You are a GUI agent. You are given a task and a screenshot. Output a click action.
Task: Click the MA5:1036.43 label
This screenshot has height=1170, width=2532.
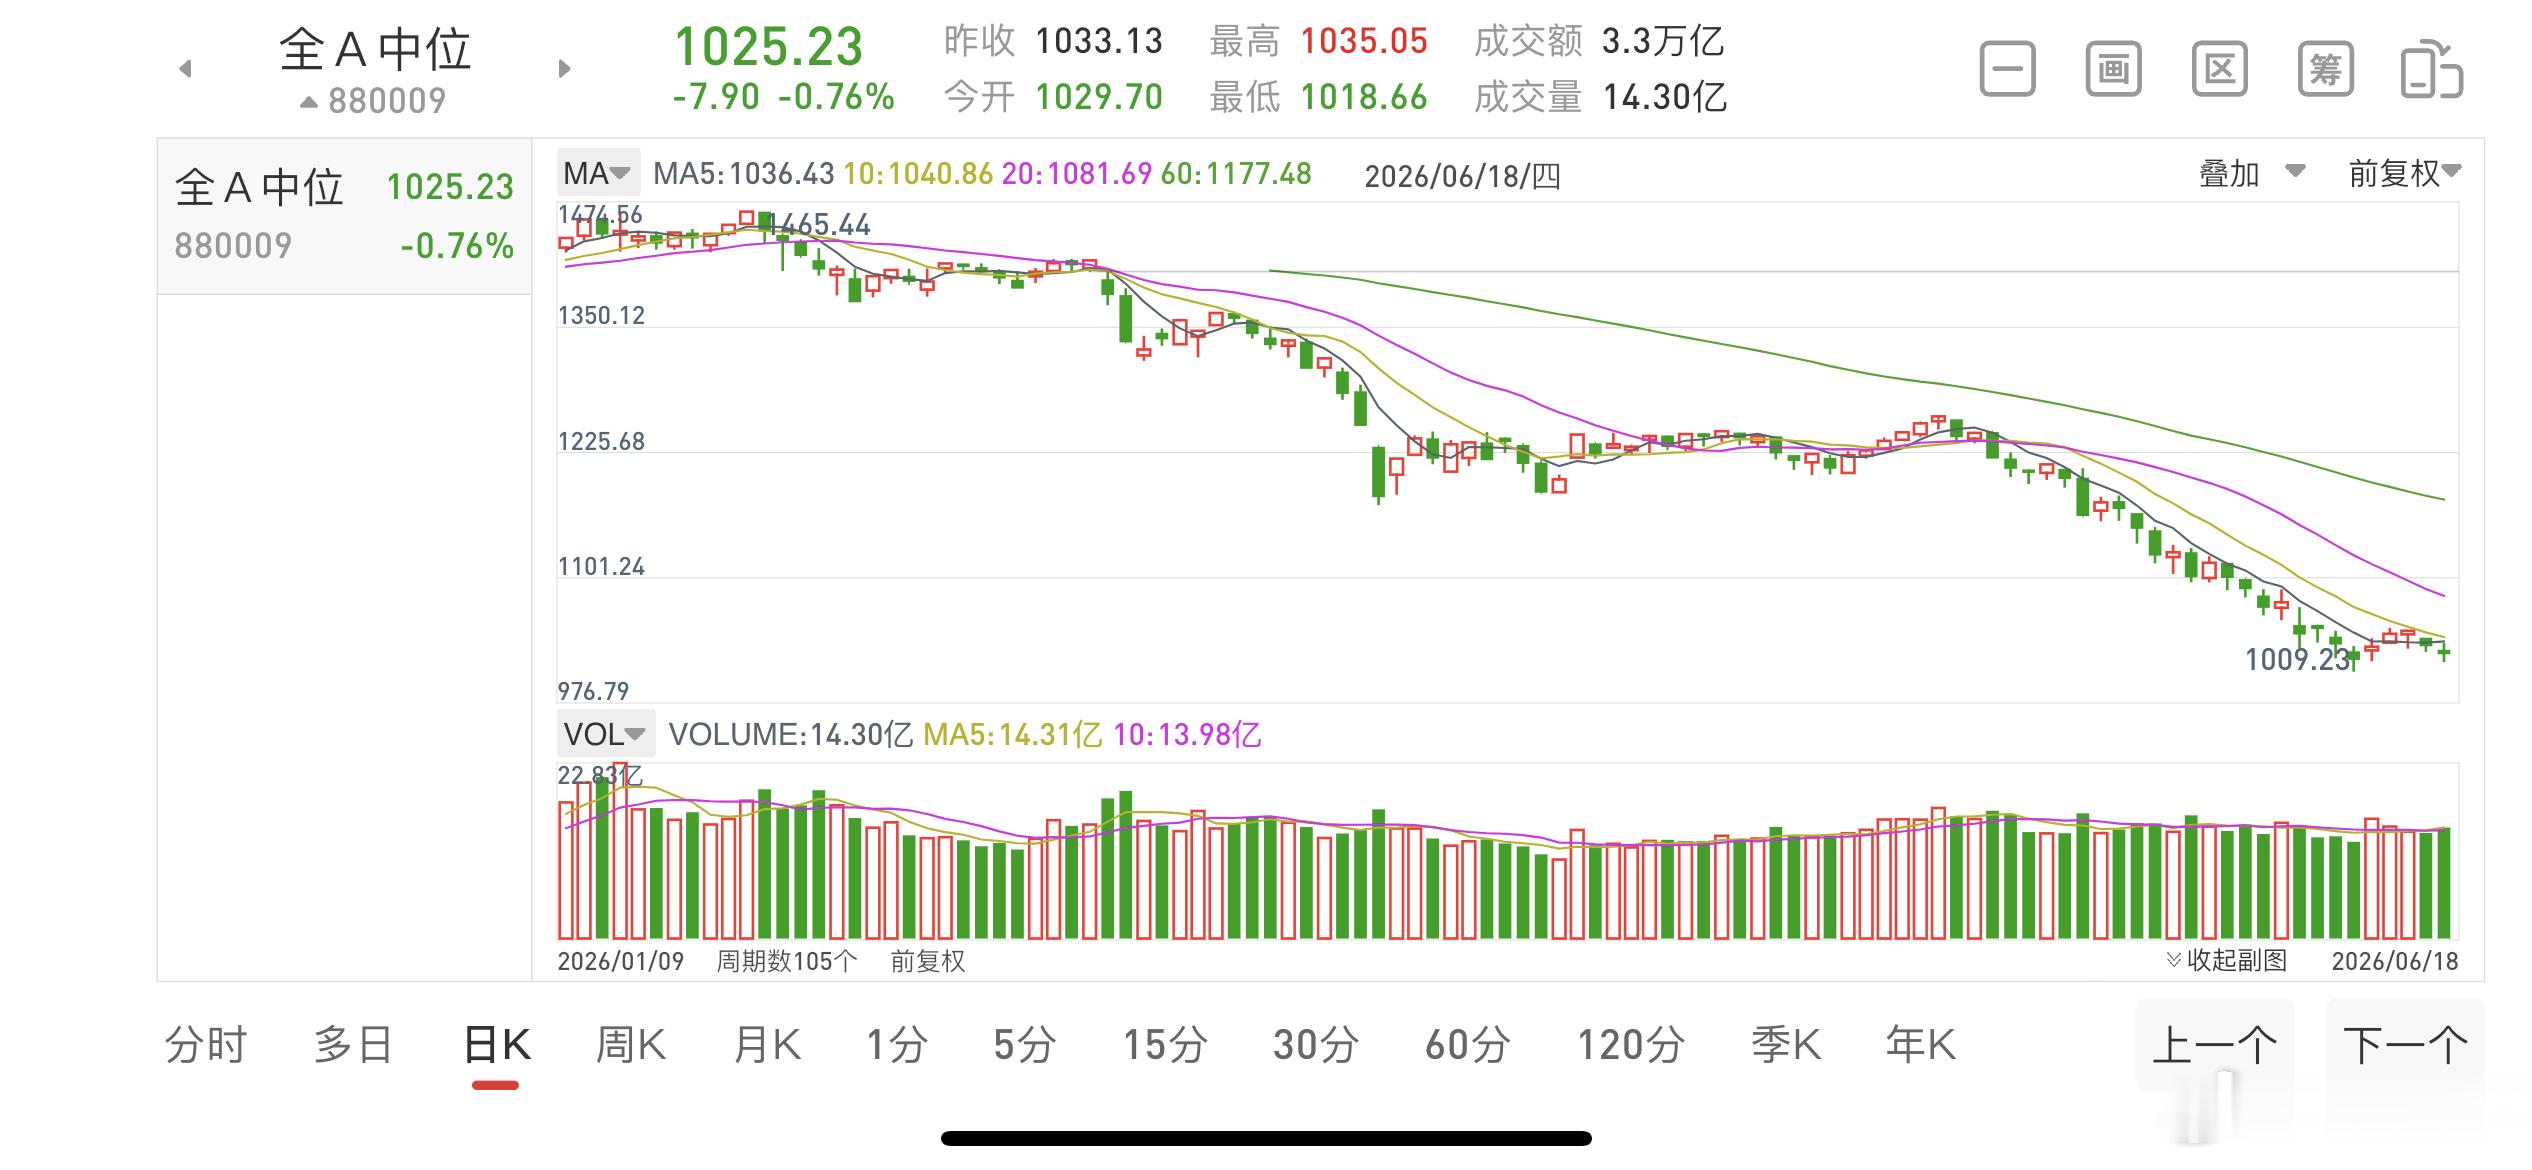coord(743,174)
